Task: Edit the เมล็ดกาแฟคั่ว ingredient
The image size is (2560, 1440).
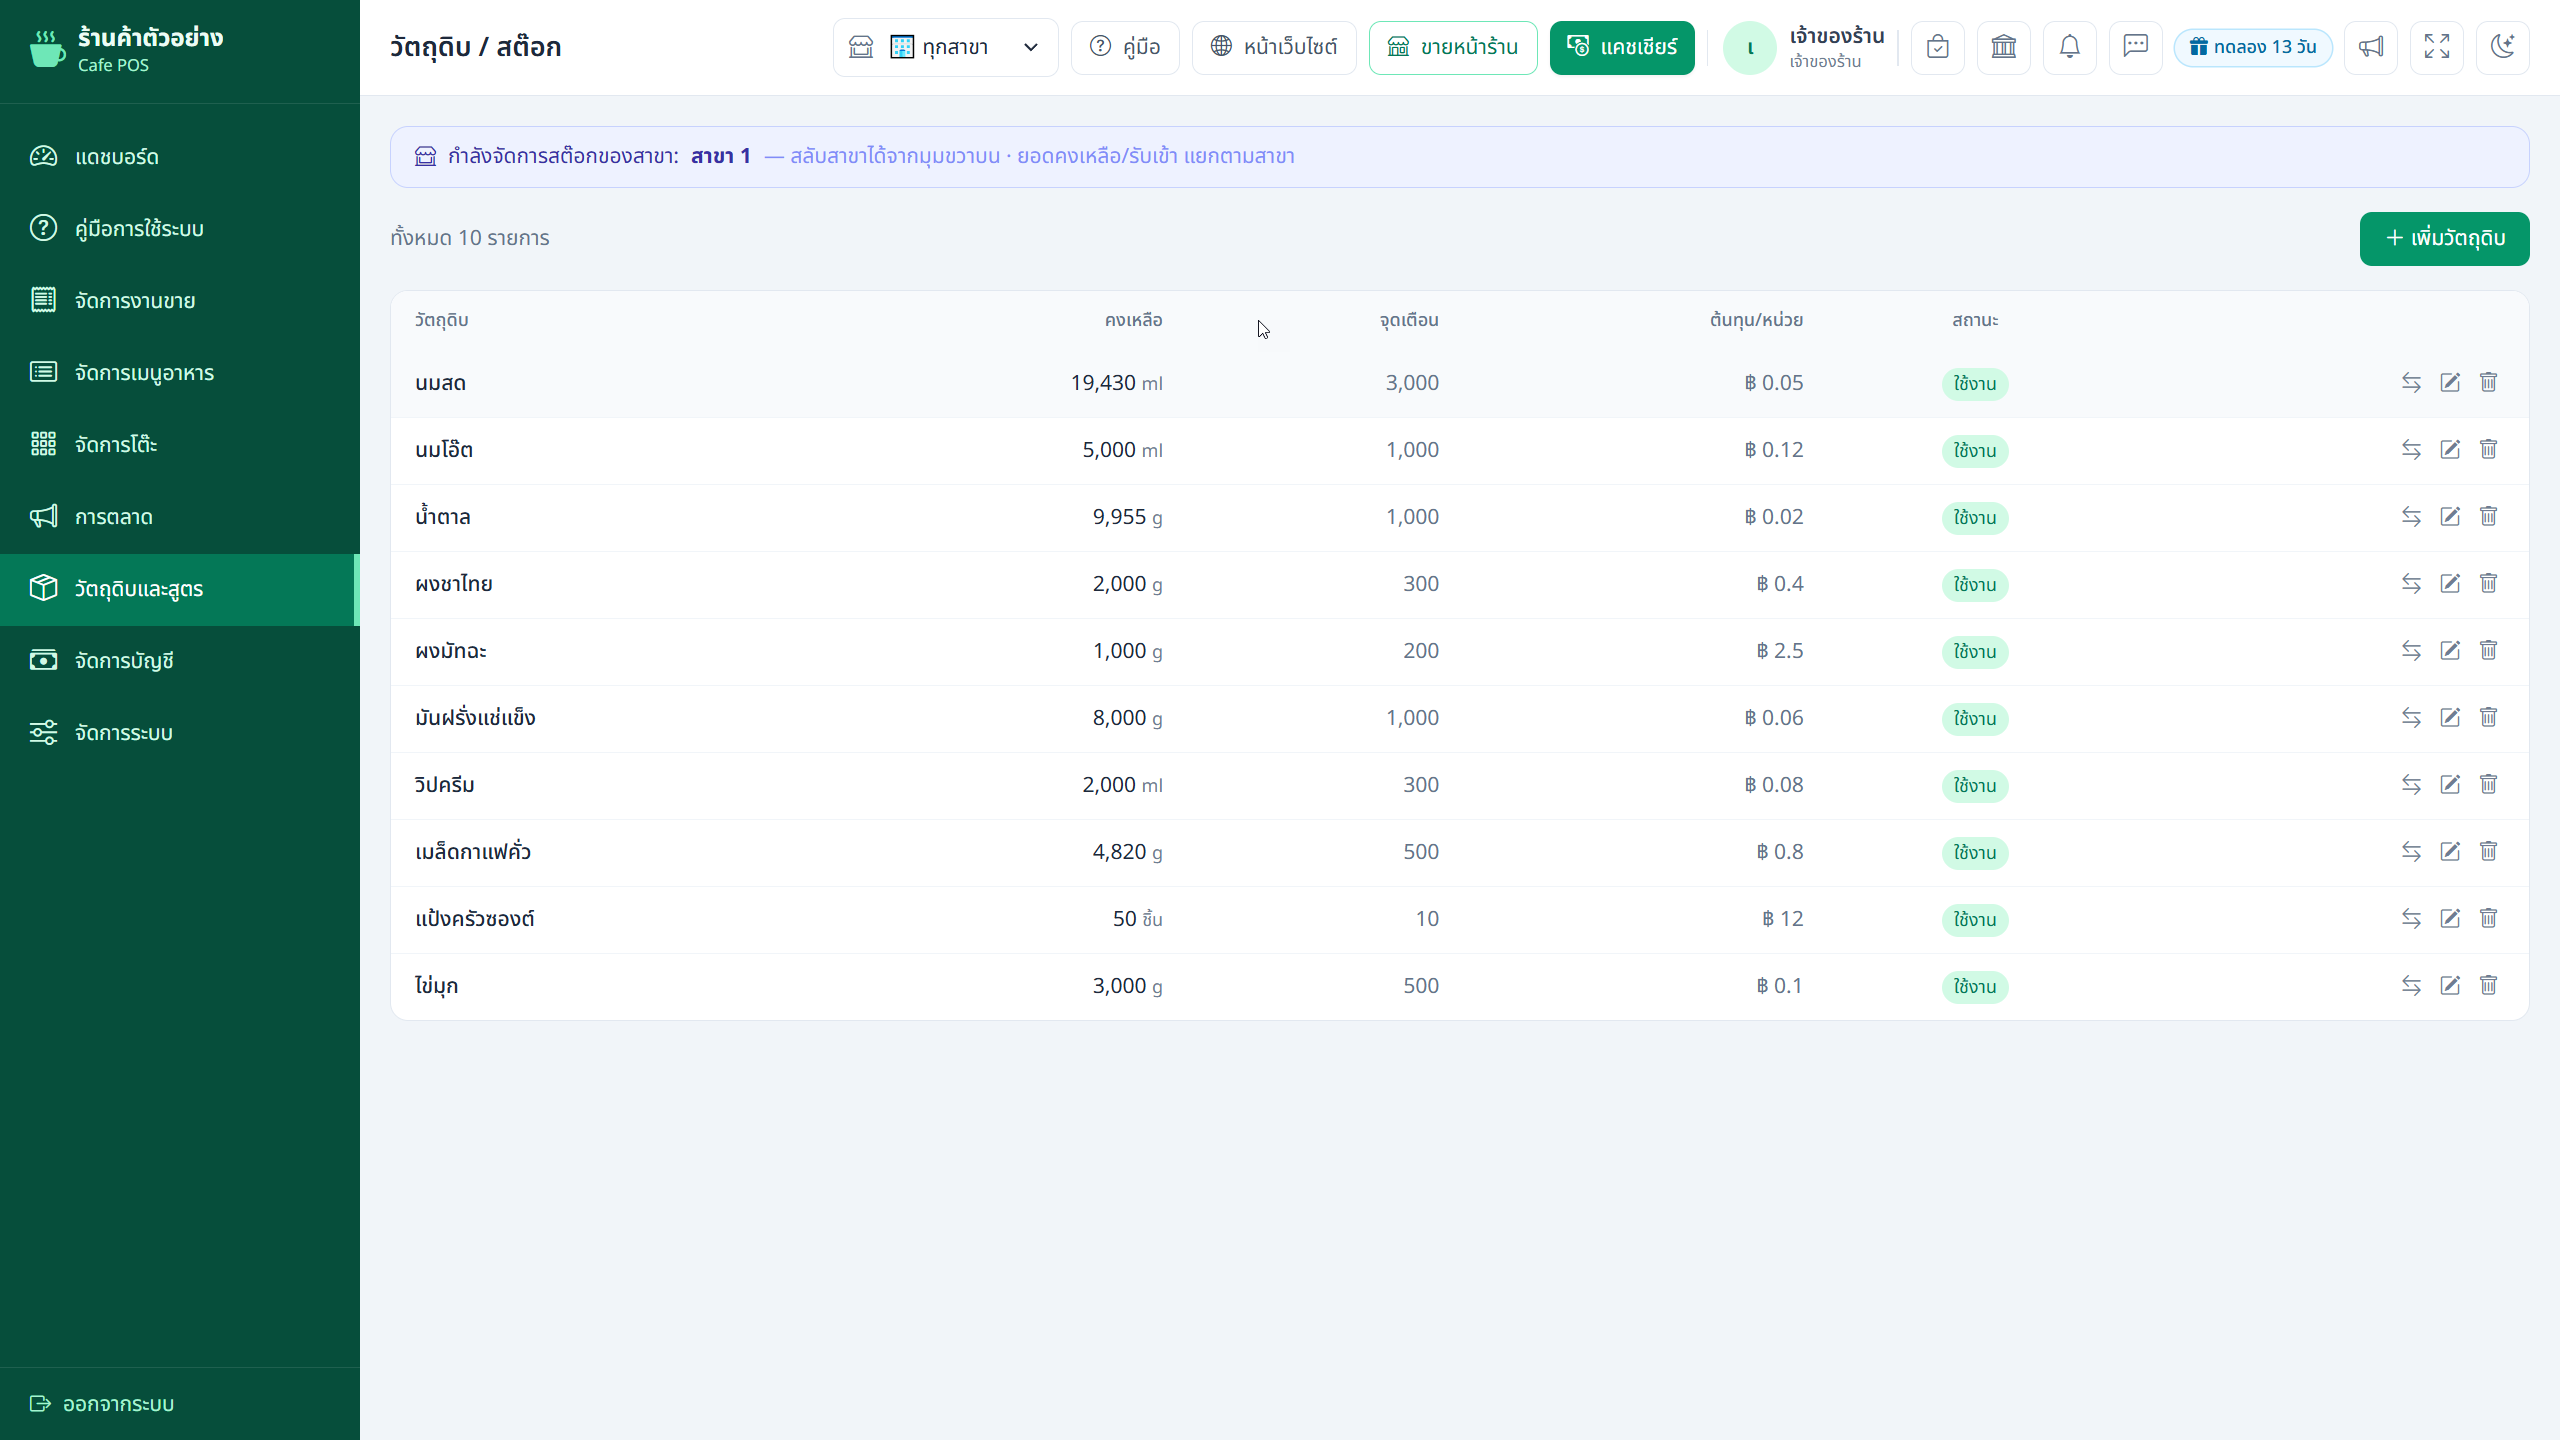Action: 2450,851
